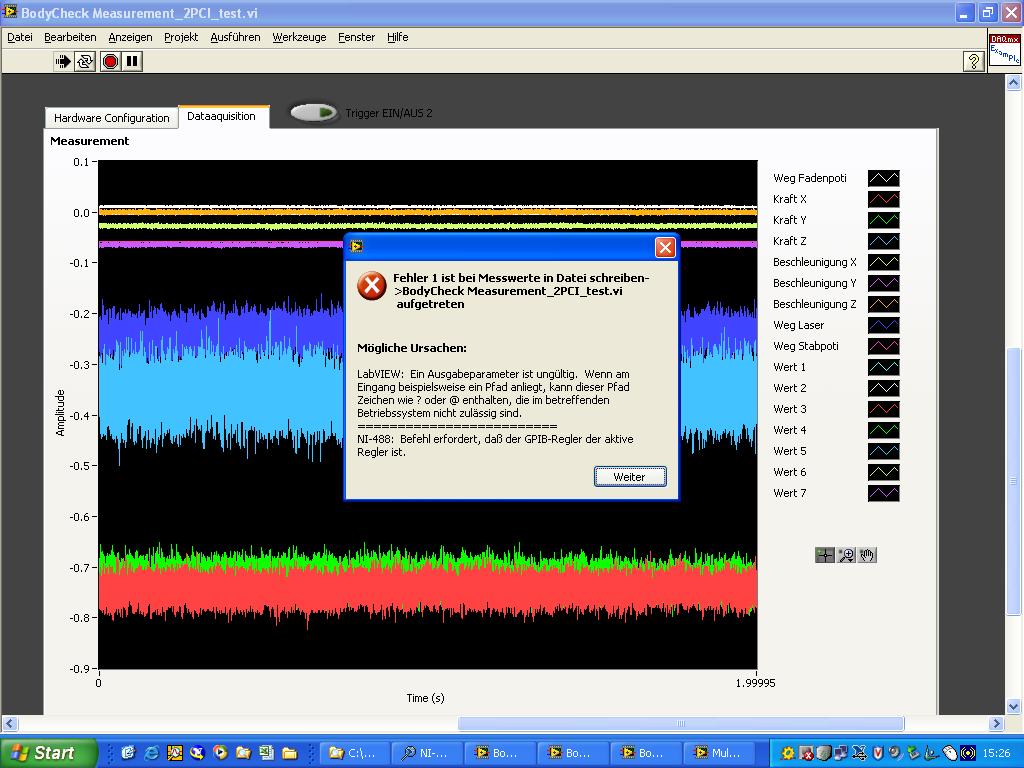Viewport: 1024px width, 768px height.
Task: Click Kraft X plot legend swatch
Action: click(883, 199)
